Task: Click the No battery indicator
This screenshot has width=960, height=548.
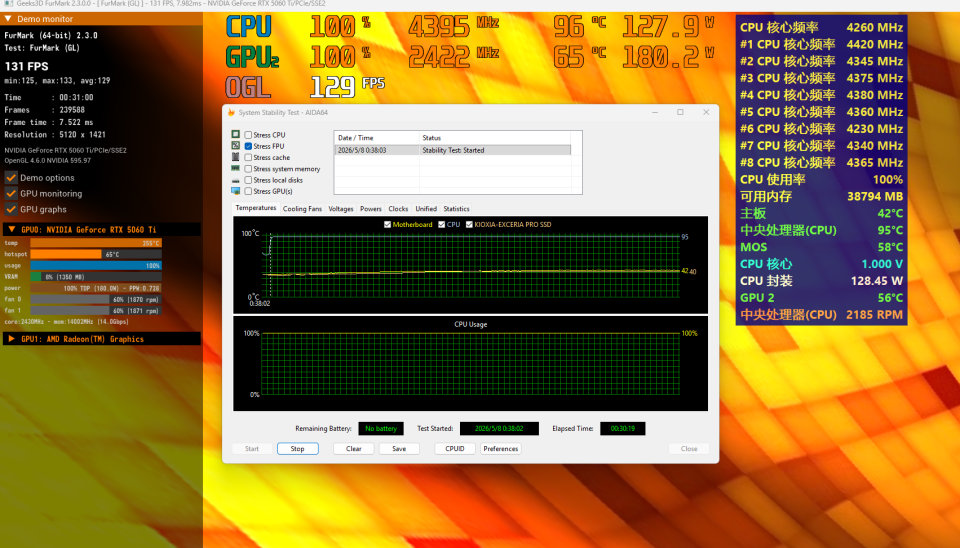Action: pyautogui.click(x=381, y=429)
